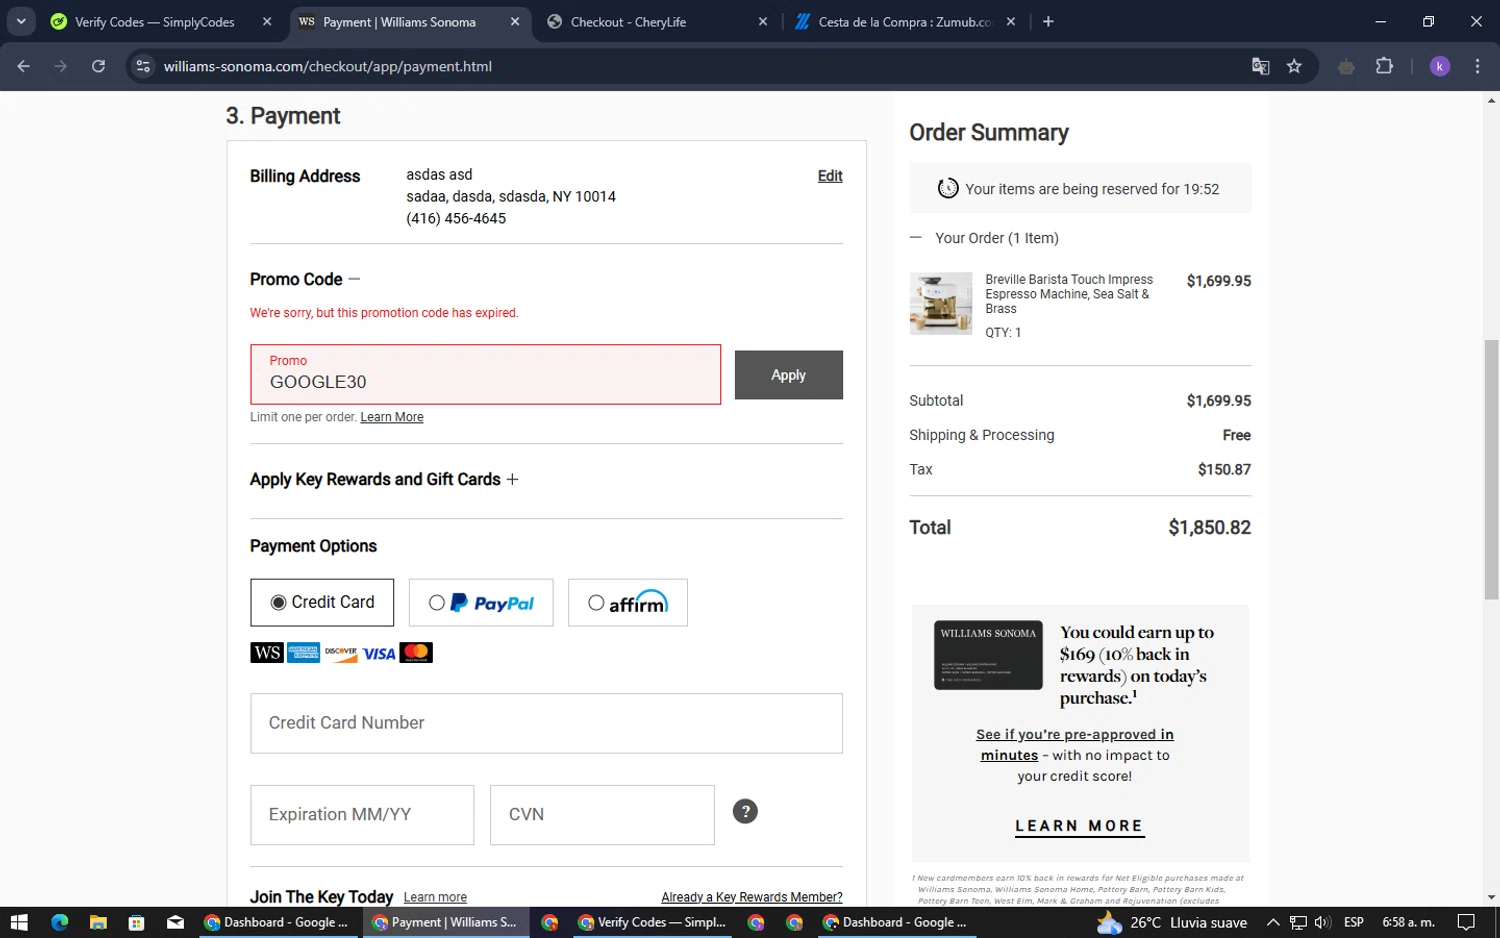Edit the billing address
The width and height of the screenshot is (1500, 938).
coord(830,176)
